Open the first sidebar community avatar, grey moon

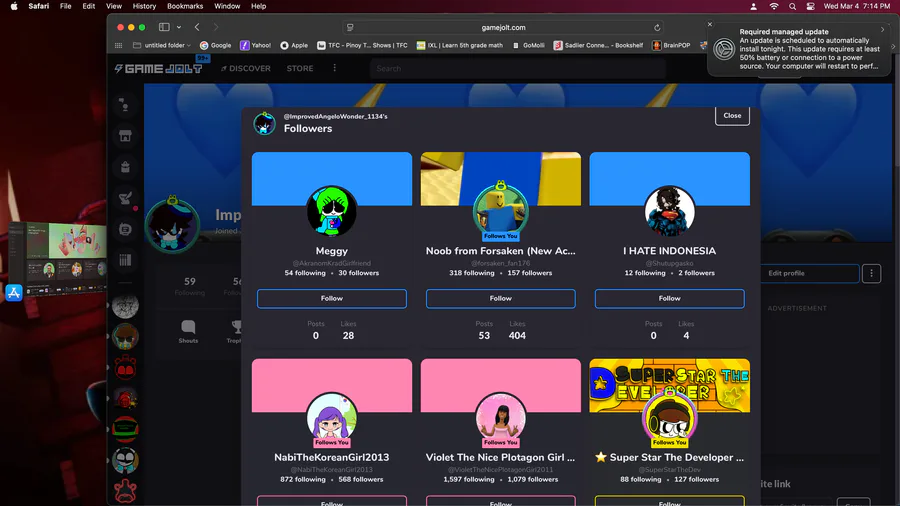125,305
